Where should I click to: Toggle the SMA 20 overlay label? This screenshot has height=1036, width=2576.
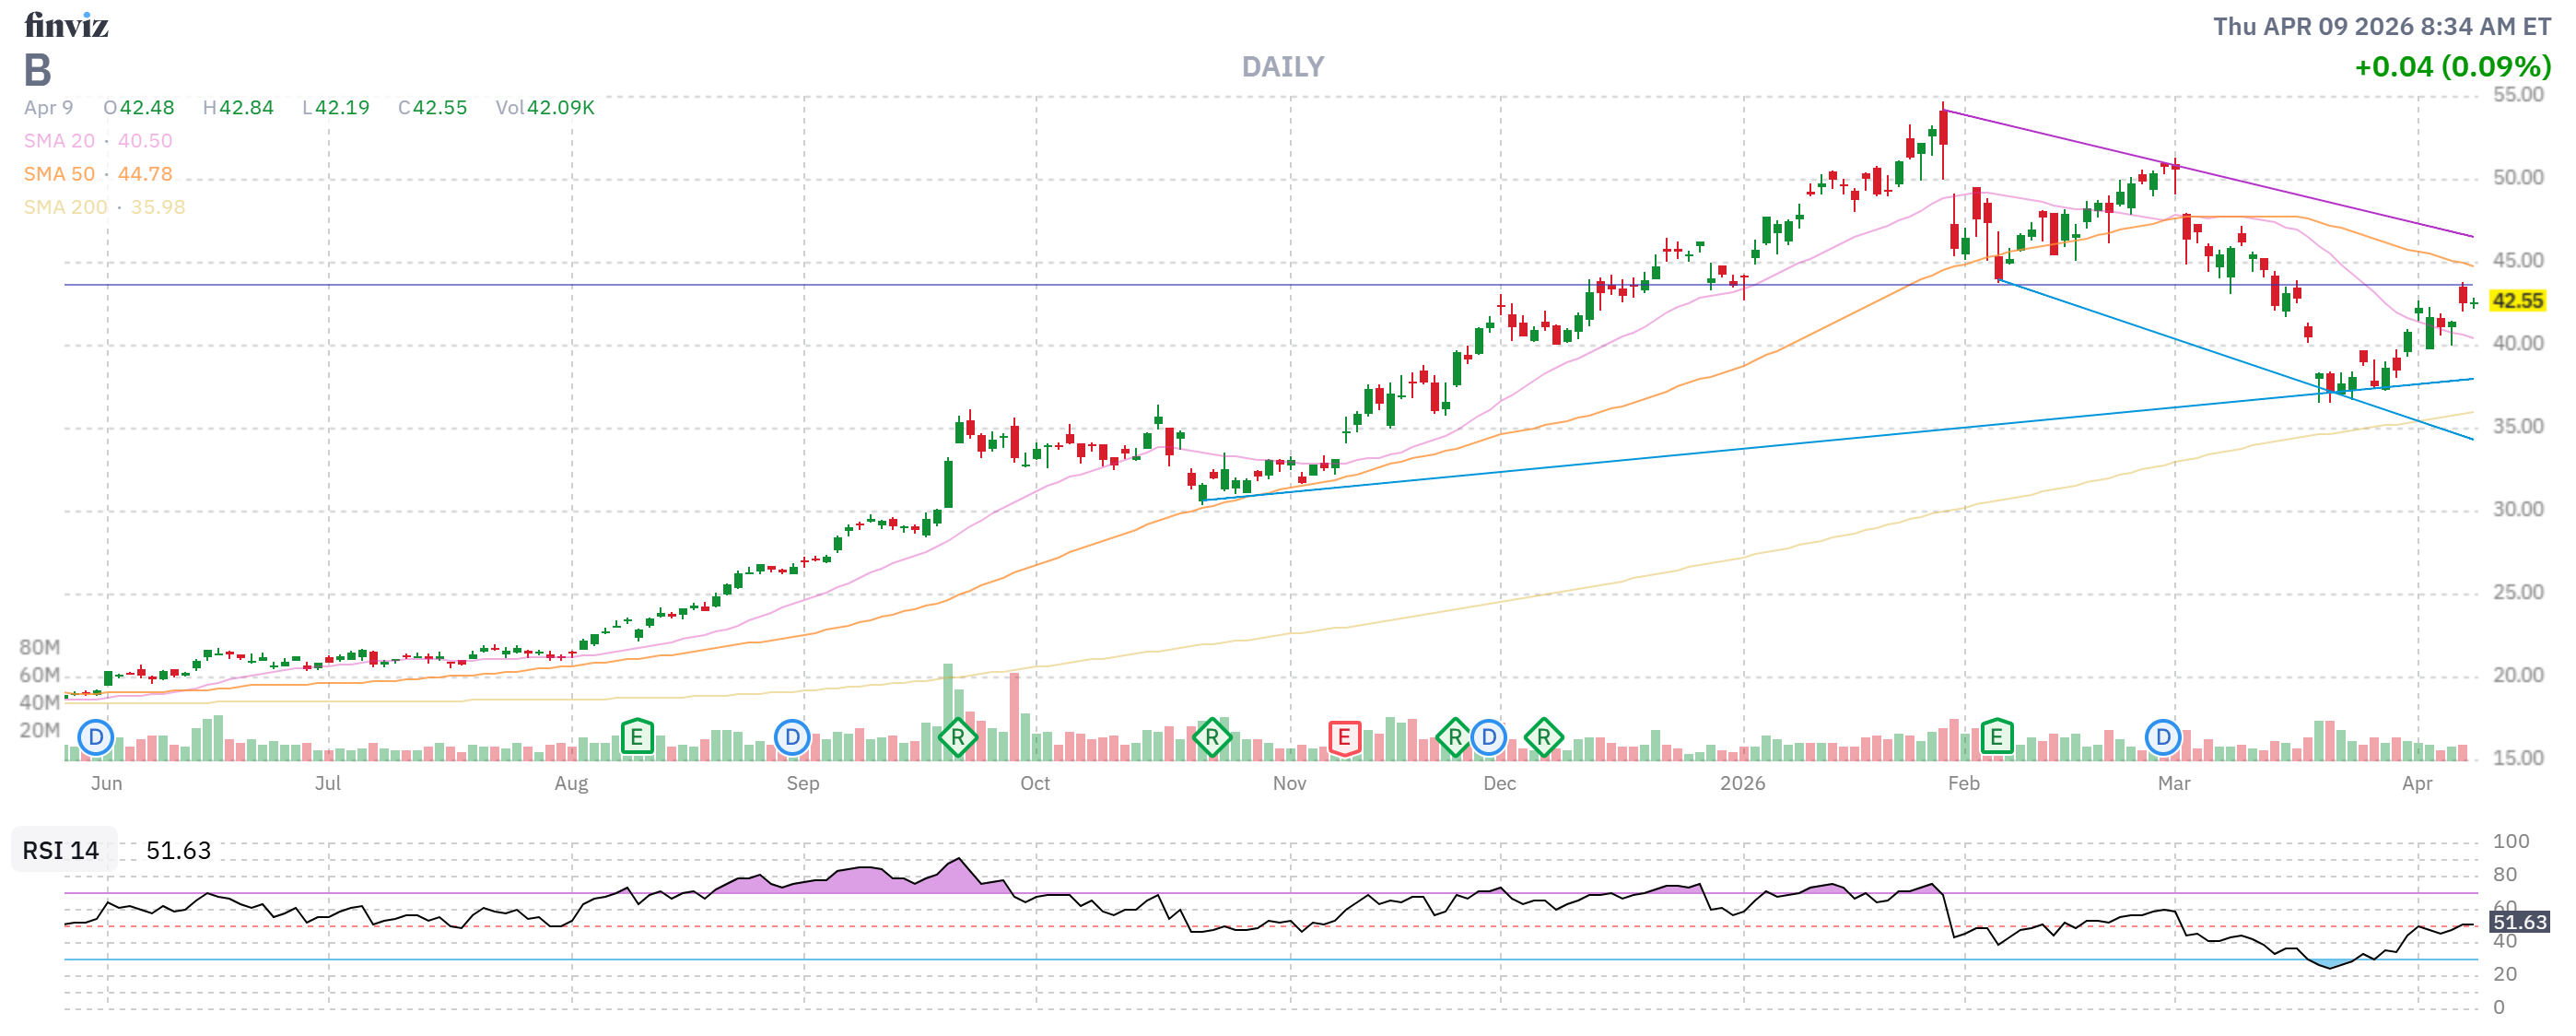click(x=60, y=140)
